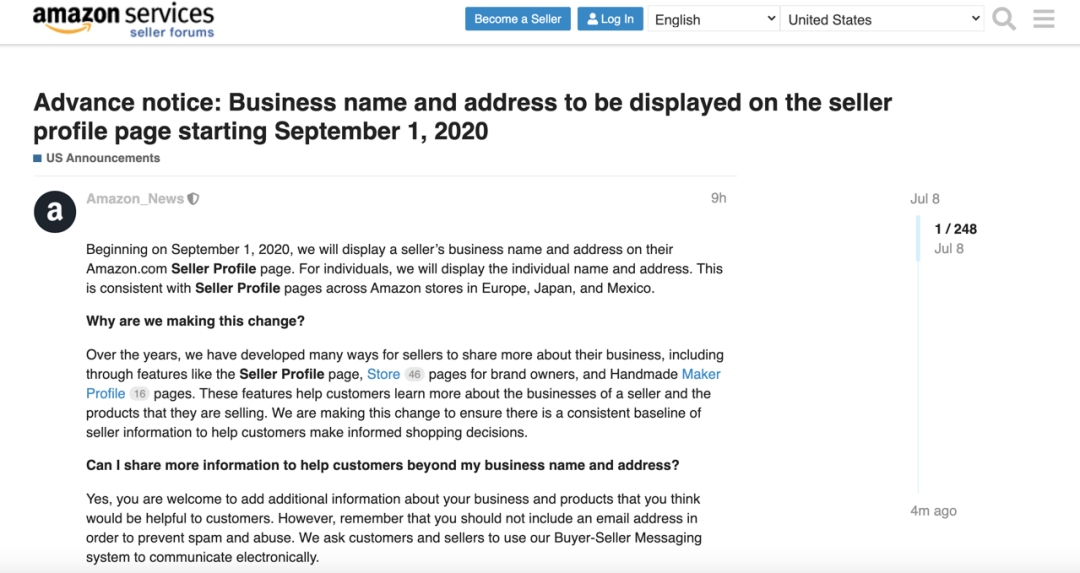Open the US Announcements category link
This screenshot has height=573, width=1080.
[x=97, y=158]
